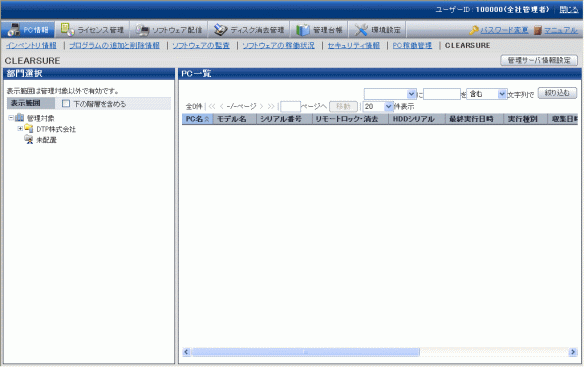
Task: Open the PC情報 tab
Action: 28,30
